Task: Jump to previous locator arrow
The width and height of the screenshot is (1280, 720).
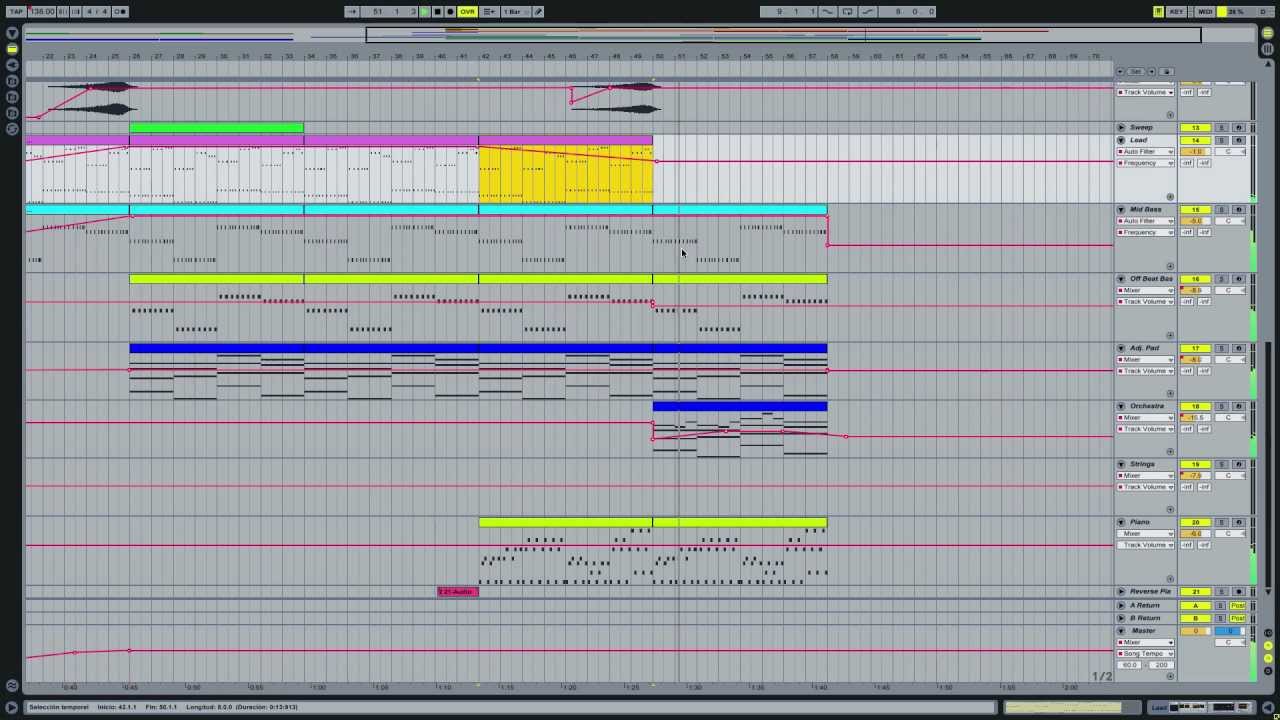Action: tap(1120, 72)
